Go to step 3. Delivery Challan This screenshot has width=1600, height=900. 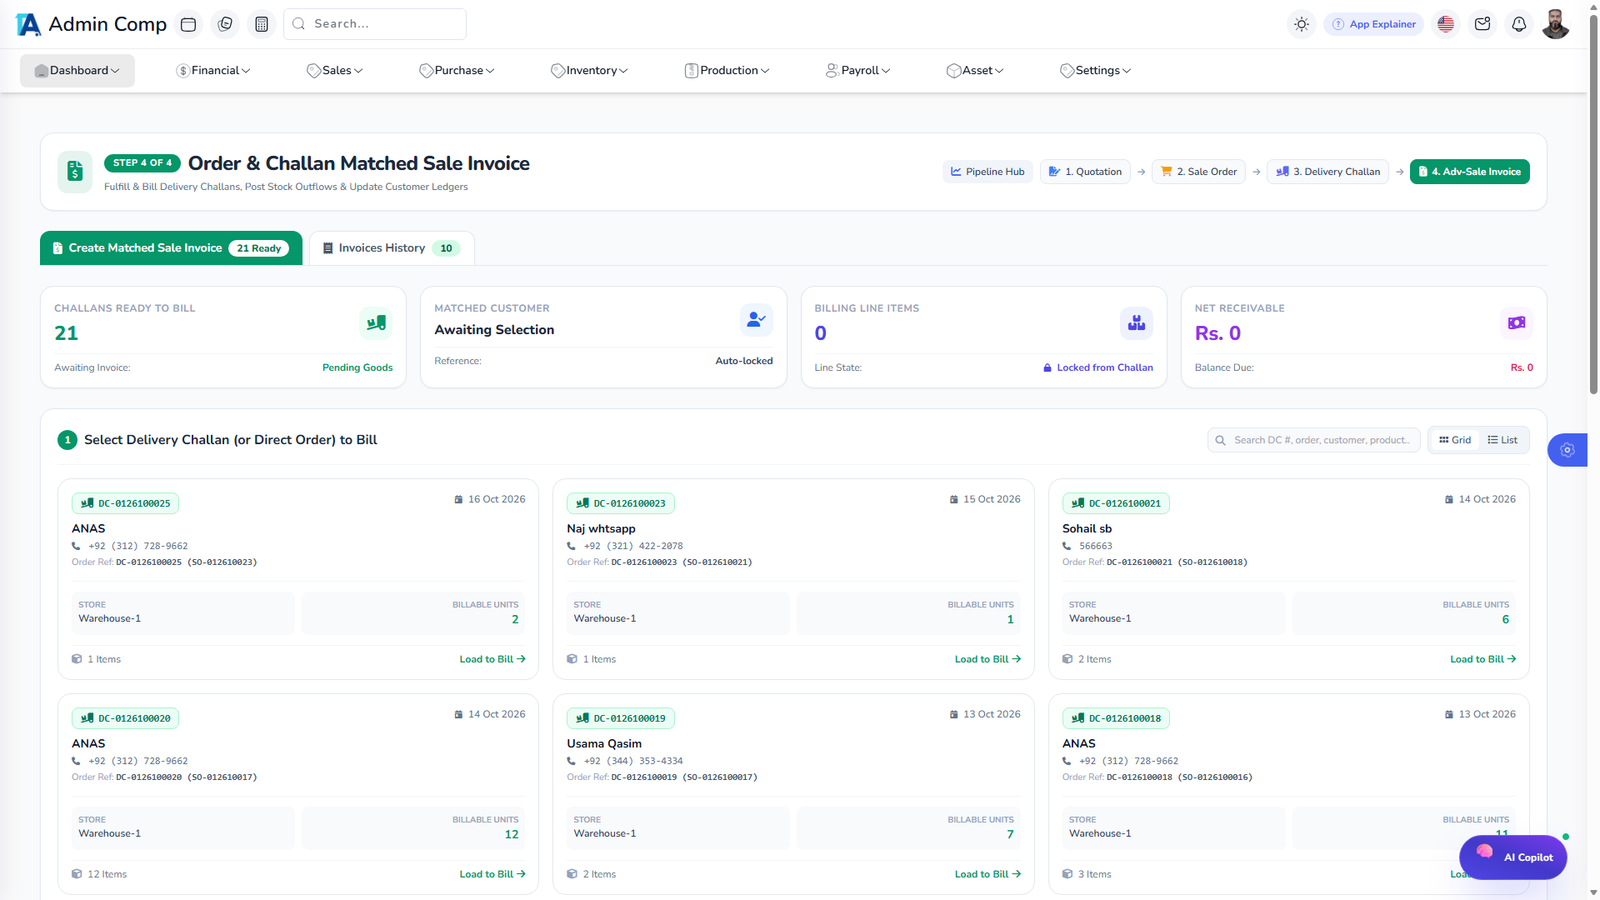click(1328, 172)
